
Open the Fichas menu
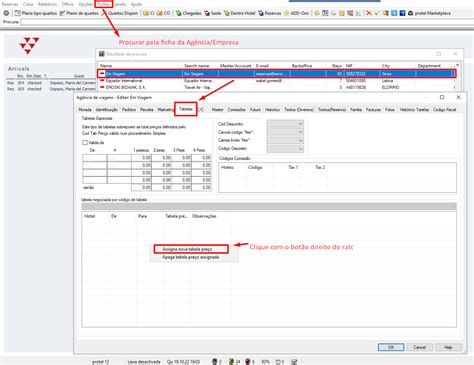pos(104,4)
